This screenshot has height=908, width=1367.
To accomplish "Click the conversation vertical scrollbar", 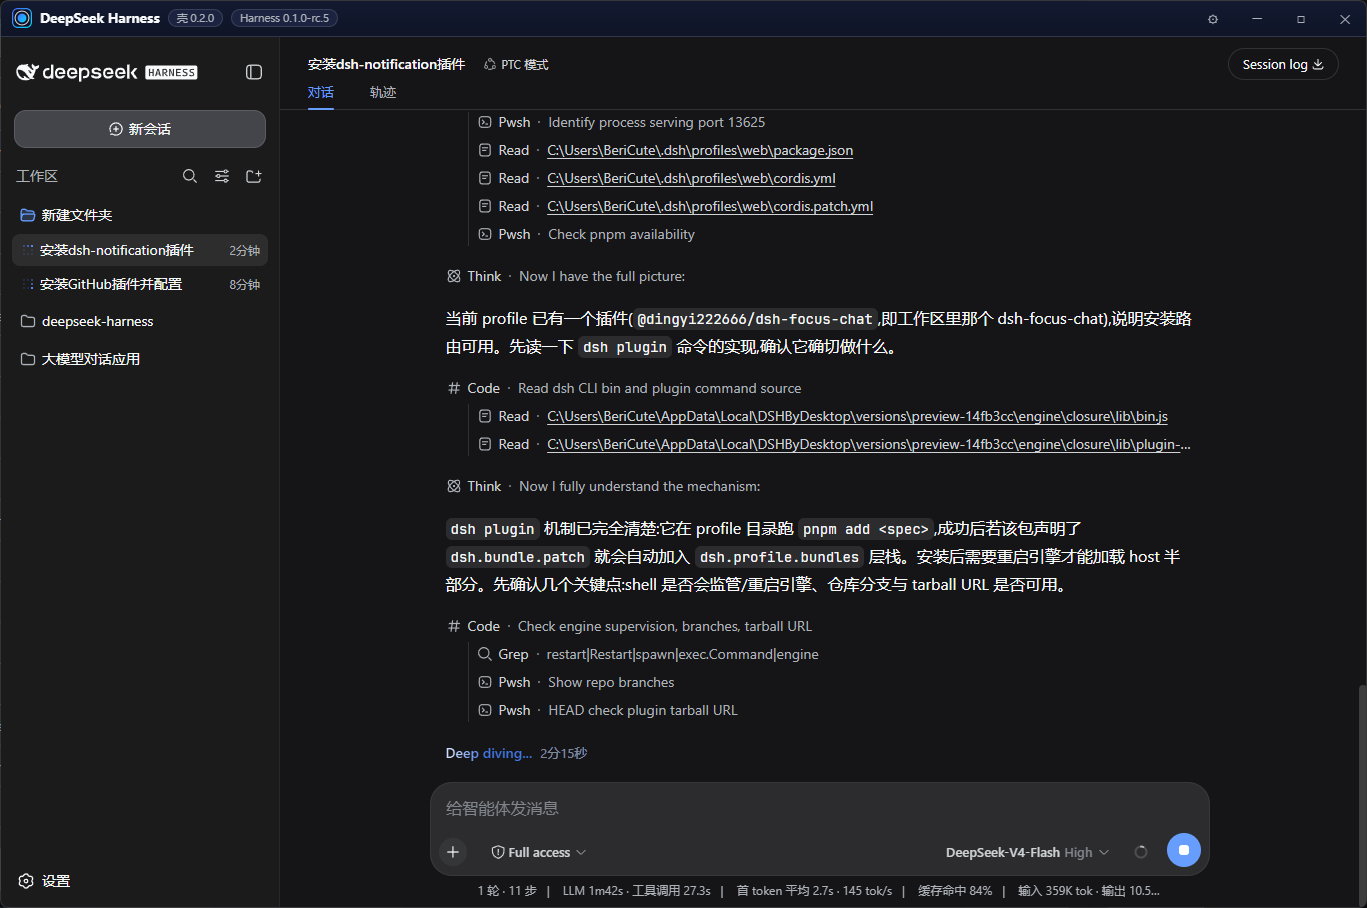I will [1361, 795].
